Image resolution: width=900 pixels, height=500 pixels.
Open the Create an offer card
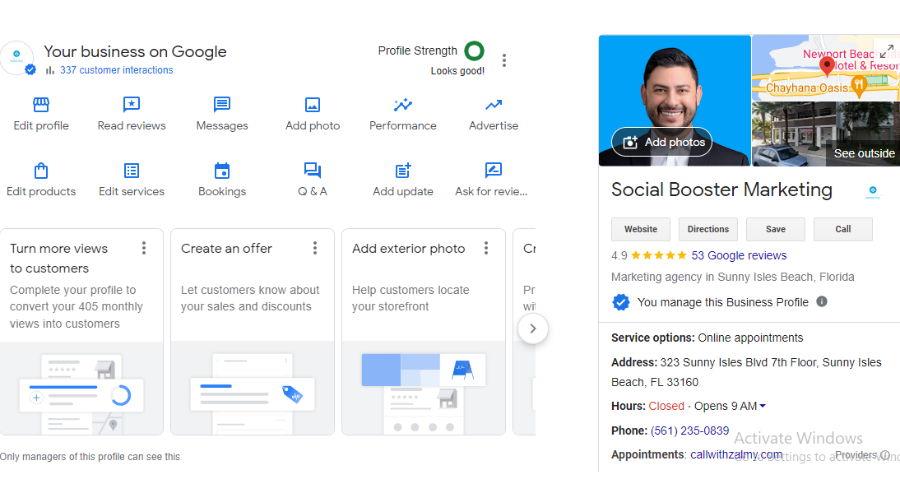(253, 331)
